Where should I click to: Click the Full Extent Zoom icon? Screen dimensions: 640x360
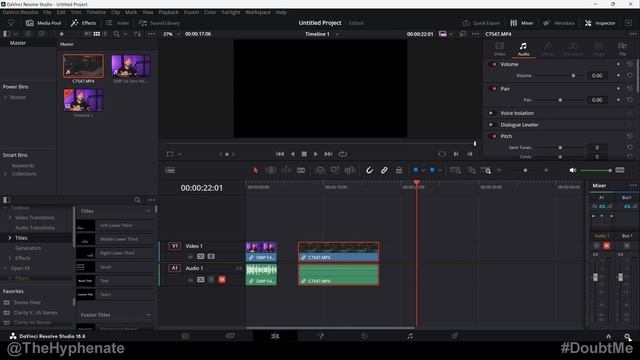tap(455, 170)
